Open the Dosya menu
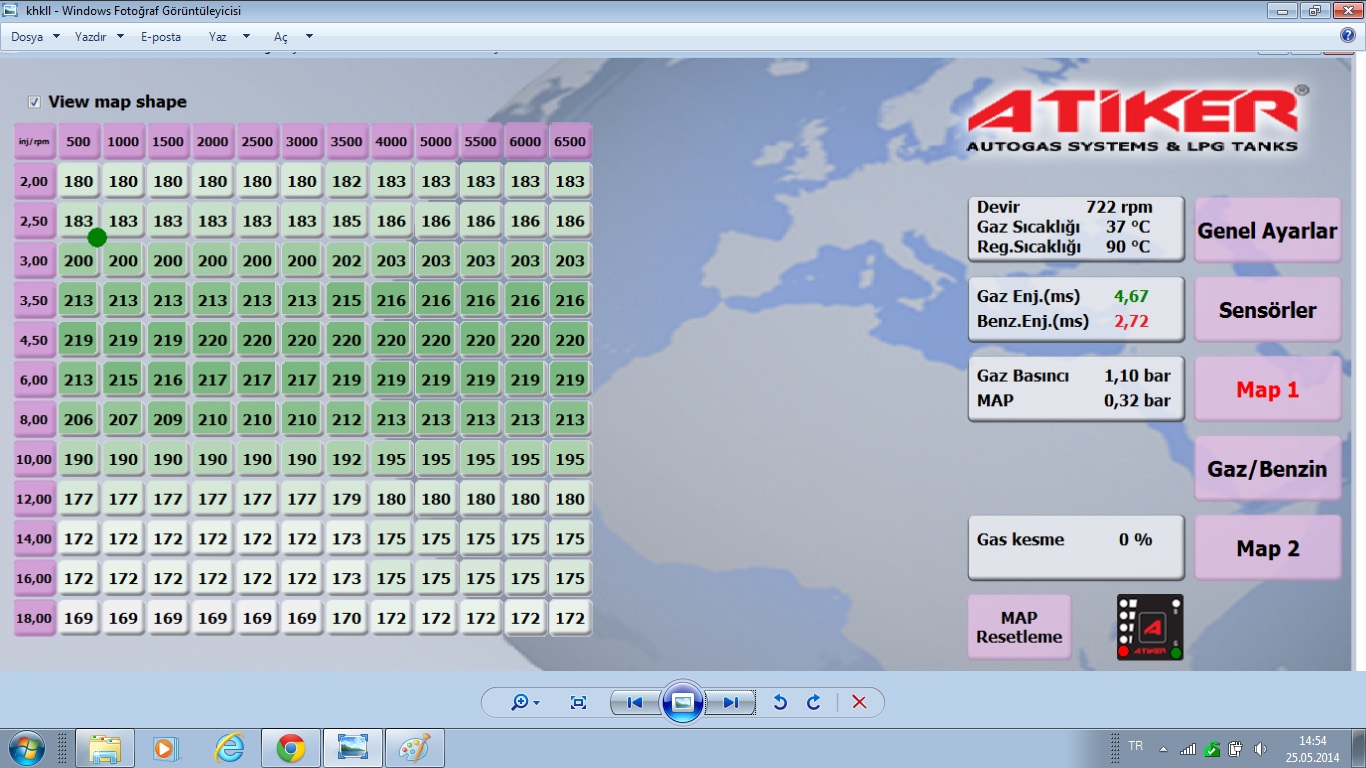Viewport: 1366px width, 768px height. pos(35,36)
